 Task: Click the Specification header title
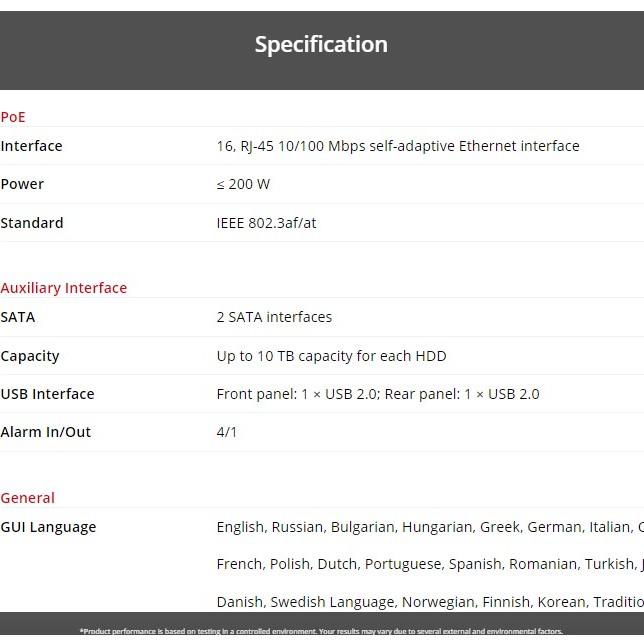pyautogui.click(x=321, y=45)
